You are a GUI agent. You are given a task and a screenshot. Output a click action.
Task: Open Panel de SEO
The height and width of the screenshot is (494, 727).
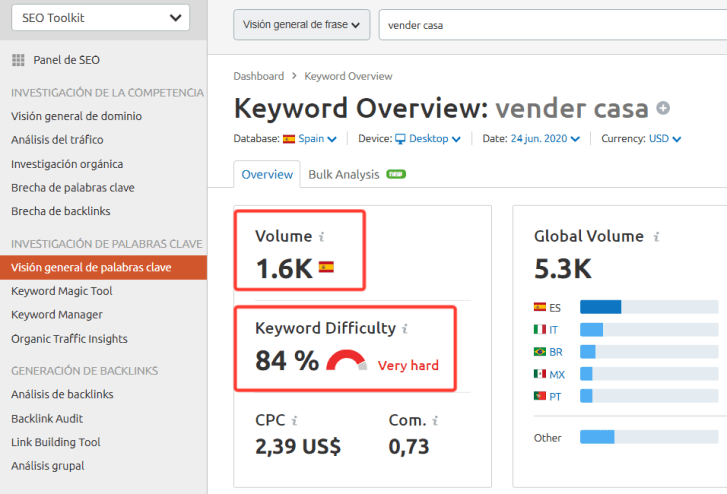click(x=66, y=60)
